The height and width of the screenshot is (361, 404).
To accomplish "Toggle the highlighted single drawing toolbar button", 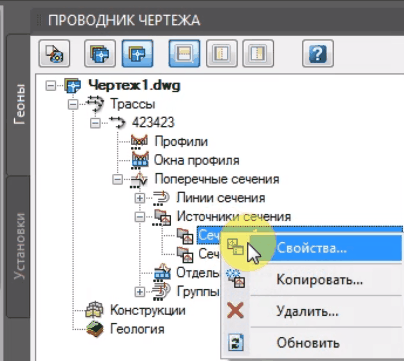I will tap(137, 53).
